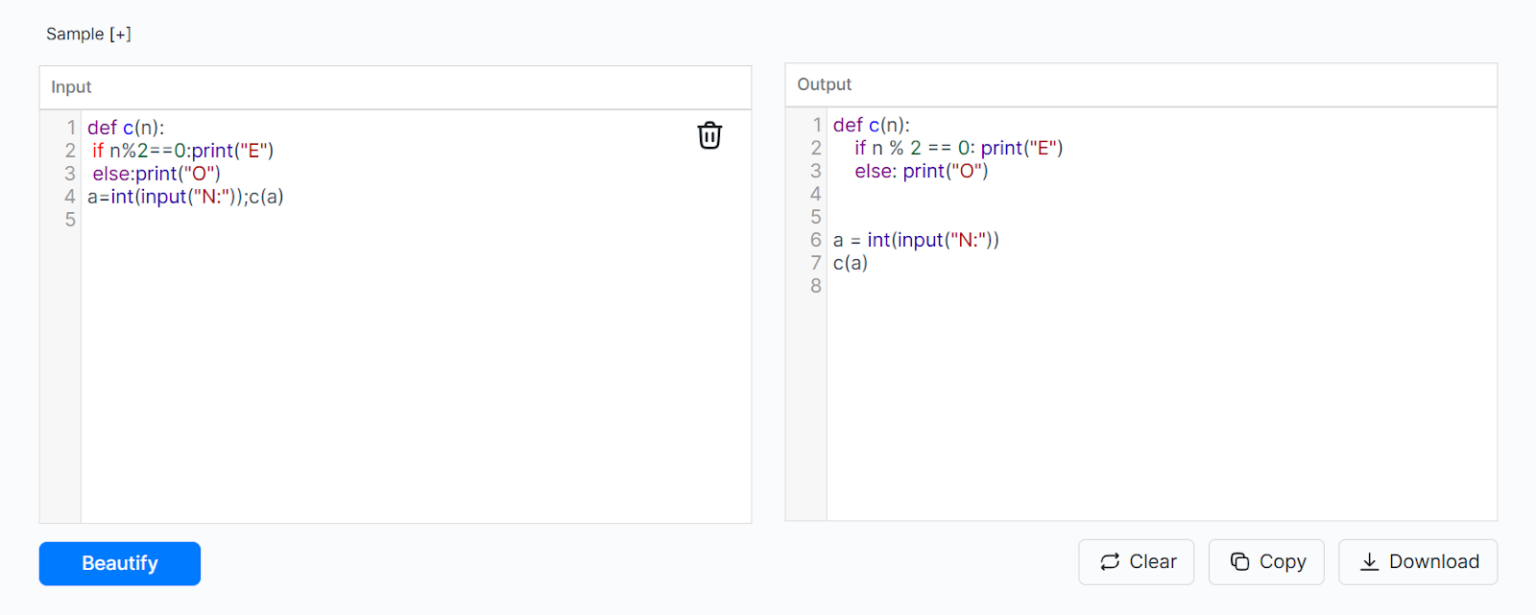The height and width of the screenshot is (615, 1536).
Task: Click output line 6 with int(input)
Action: [x=915, y=239]
